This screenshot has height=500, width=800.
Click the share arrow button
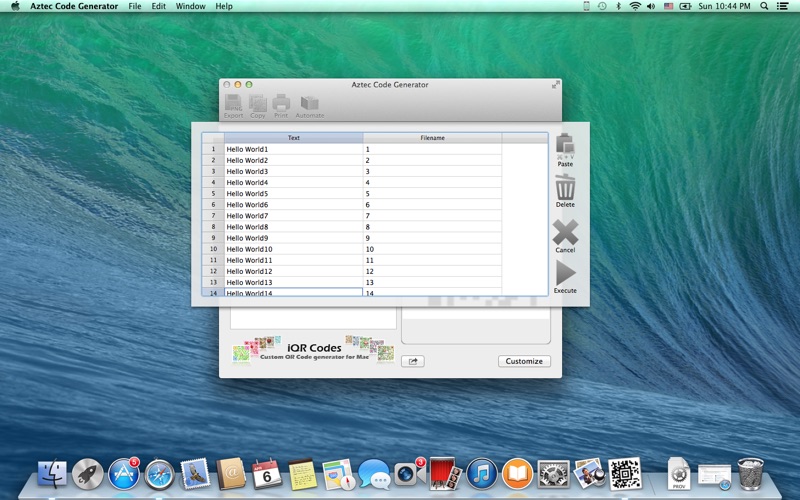413,361
